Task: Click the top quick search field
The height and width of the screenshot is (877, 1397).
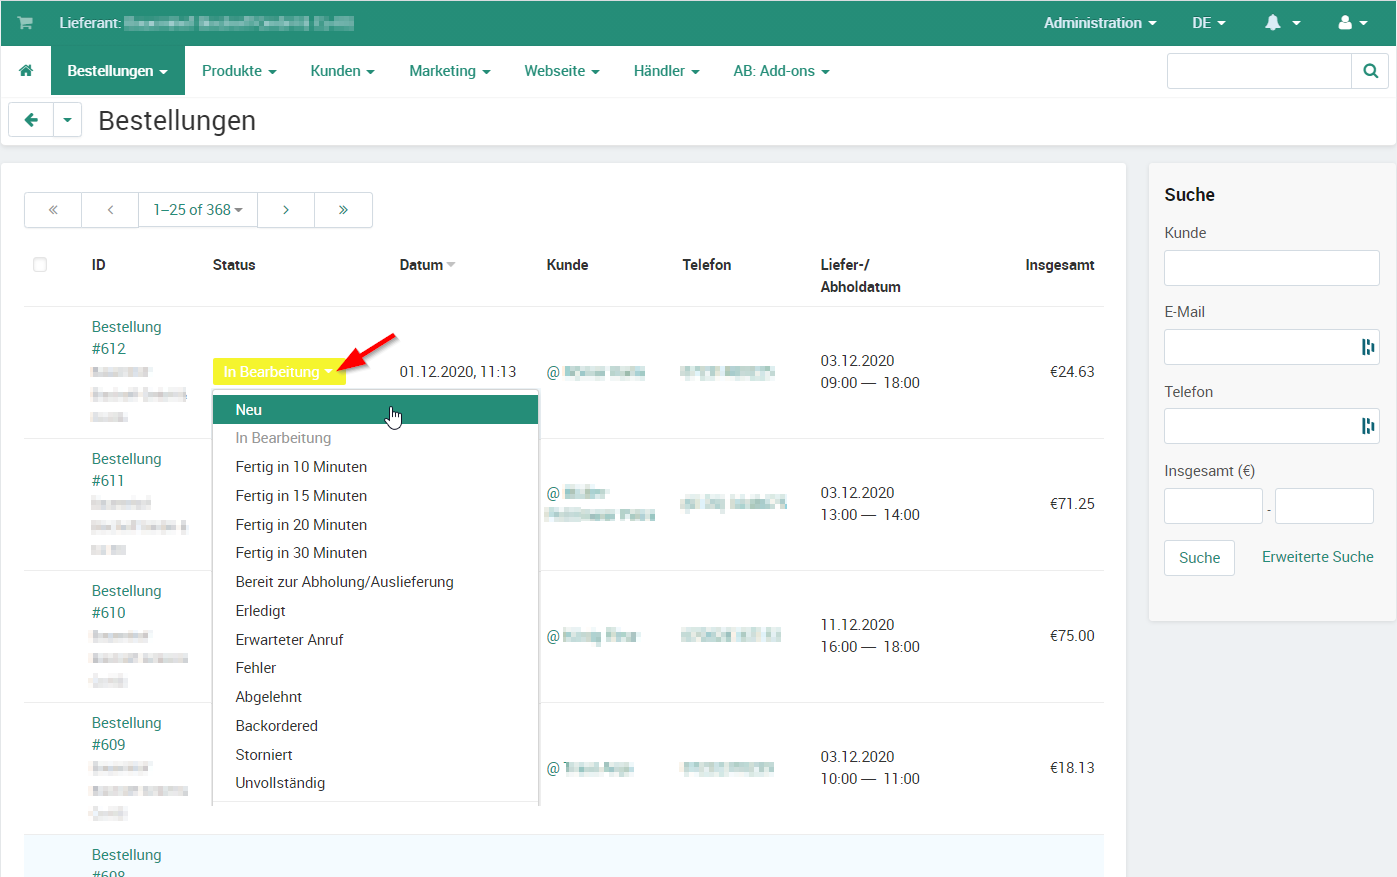Action: click(x=1259, y=71)
